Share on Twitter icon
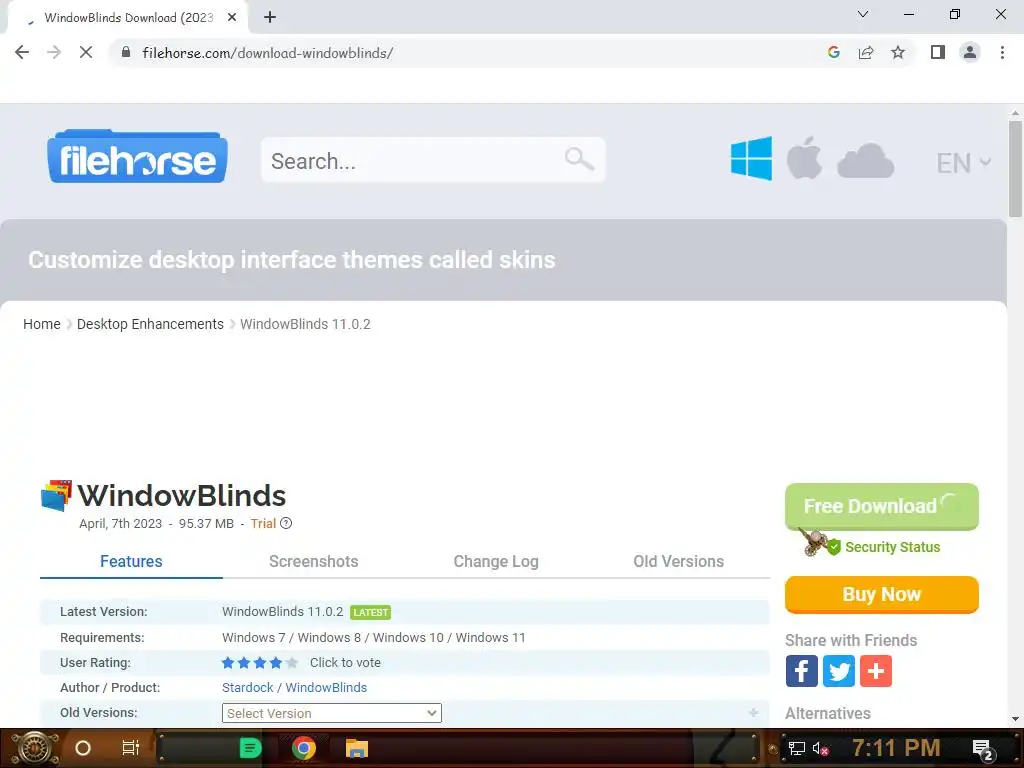The height and width of the screenshot is (768, 1024). [839, 671]
